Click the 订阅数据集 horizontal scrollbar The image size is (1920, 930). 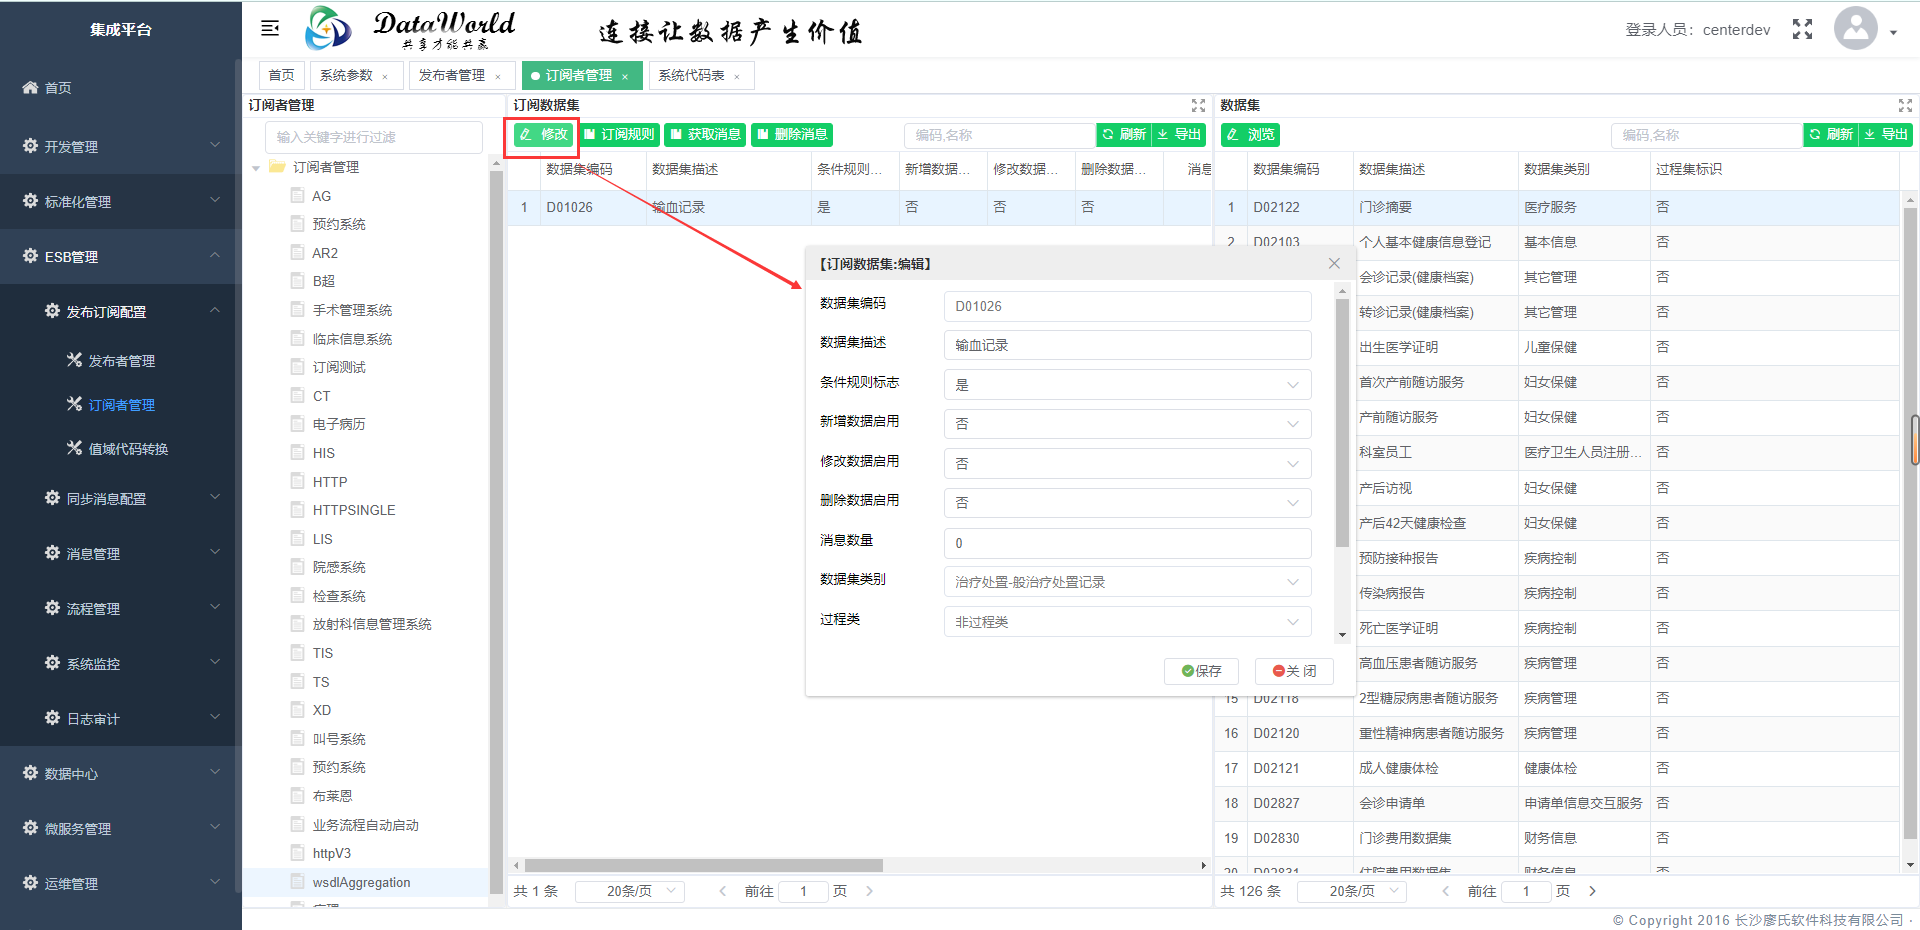tap(704, 865)
